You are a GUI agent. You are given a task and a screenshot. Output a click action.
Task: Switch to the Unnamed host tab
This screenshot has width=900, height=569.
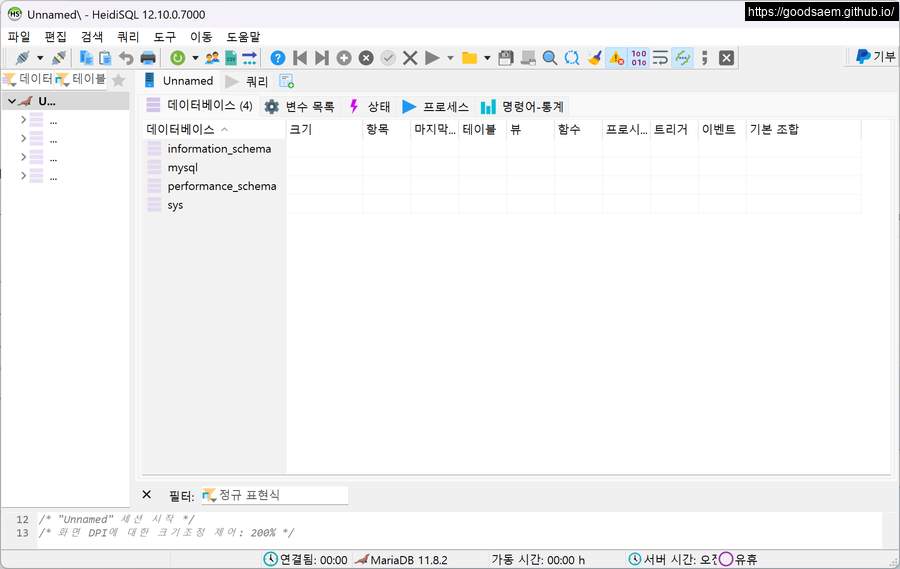[x=179, y=81]
